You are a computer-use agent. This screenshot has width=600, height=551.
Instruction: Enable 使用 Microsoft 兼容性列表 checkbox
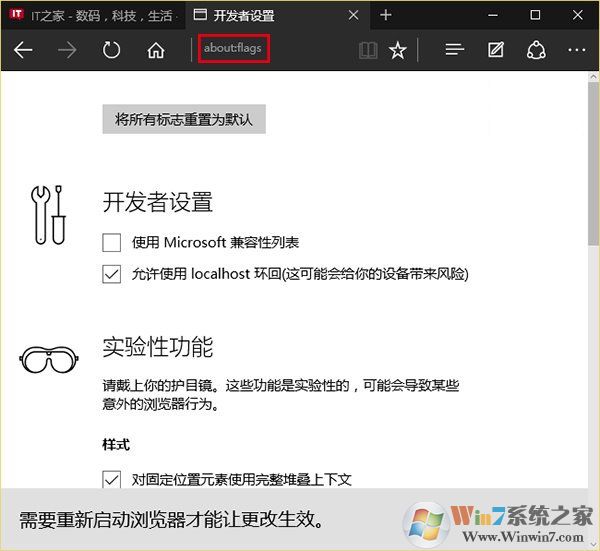coord(112,242)
